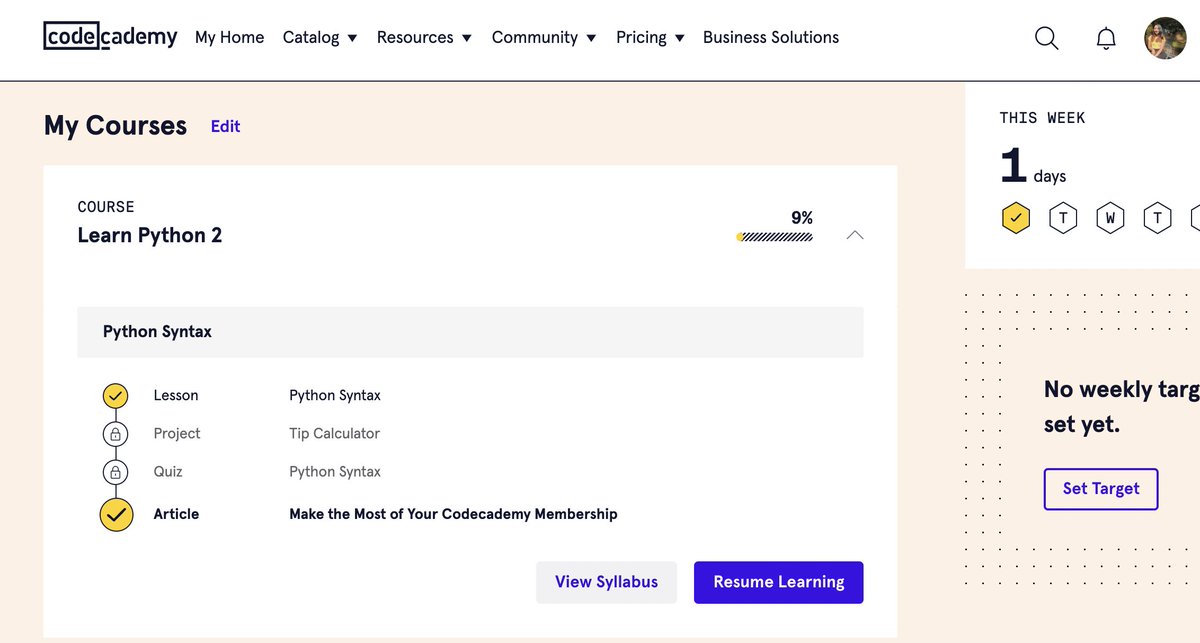
Task: Click the My Courses heading
Action: pyautogui.click(x=115, y=125)
